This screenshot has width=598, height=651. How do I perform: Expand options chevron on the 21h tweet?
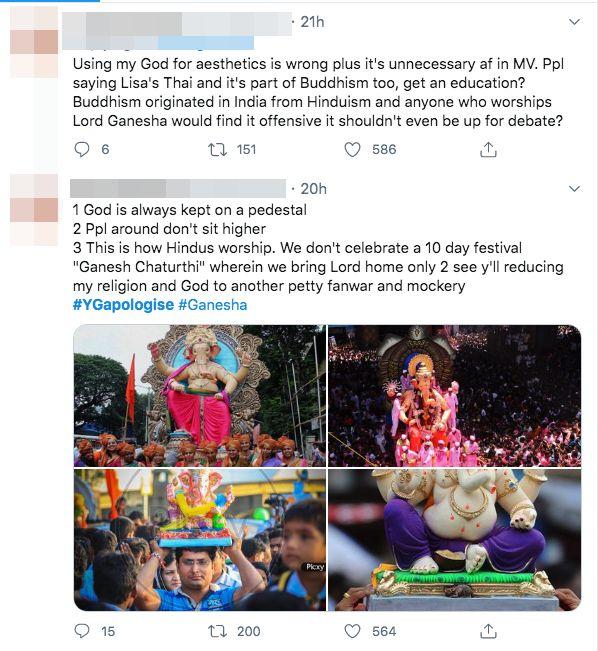(574, 22)
